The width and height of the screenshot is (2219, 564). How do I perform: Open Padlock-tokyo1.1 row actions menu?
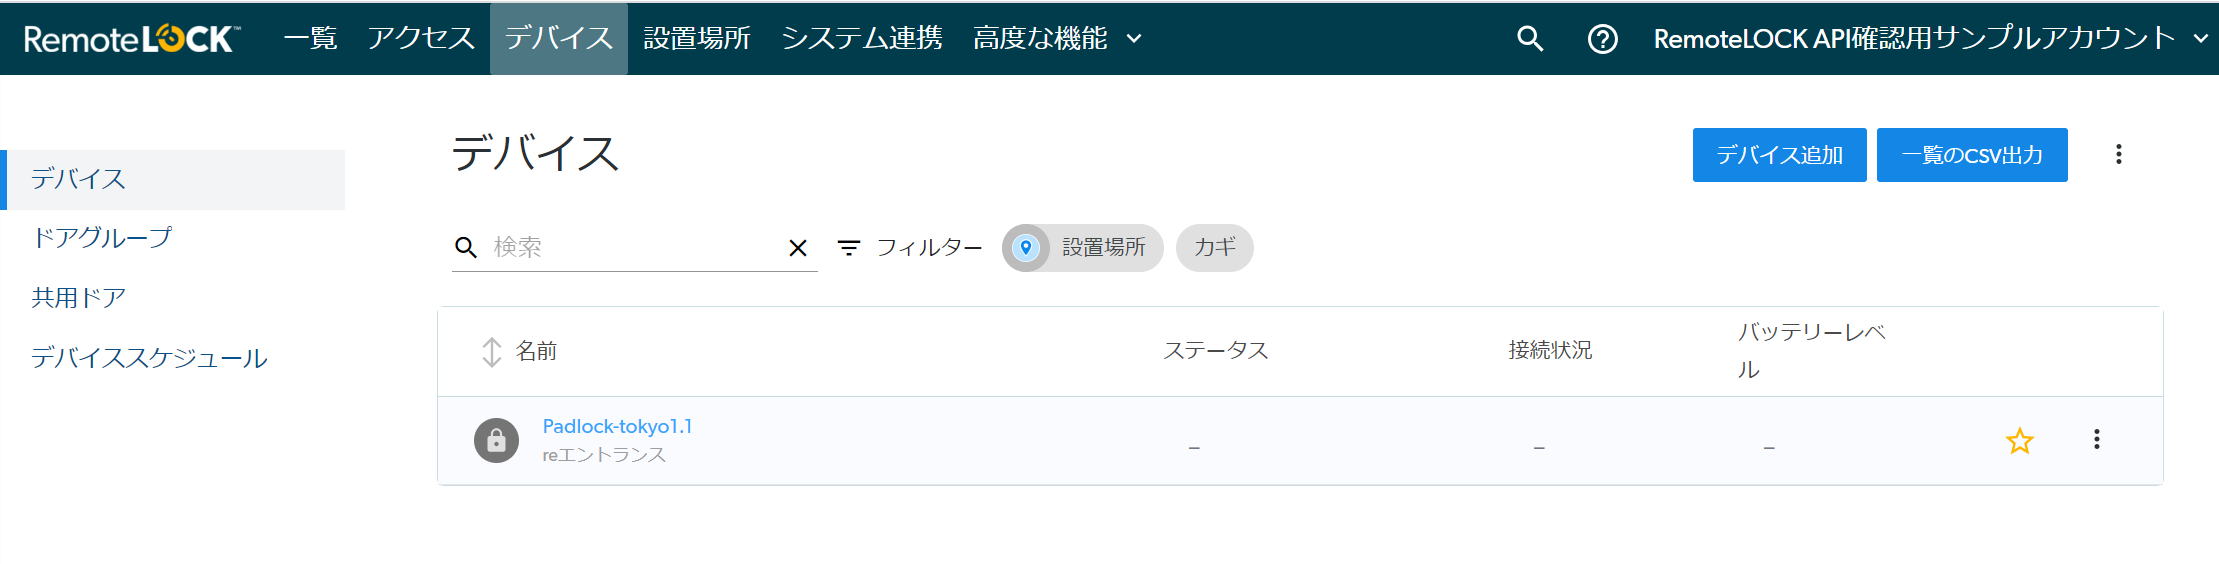pos(2096,439)
